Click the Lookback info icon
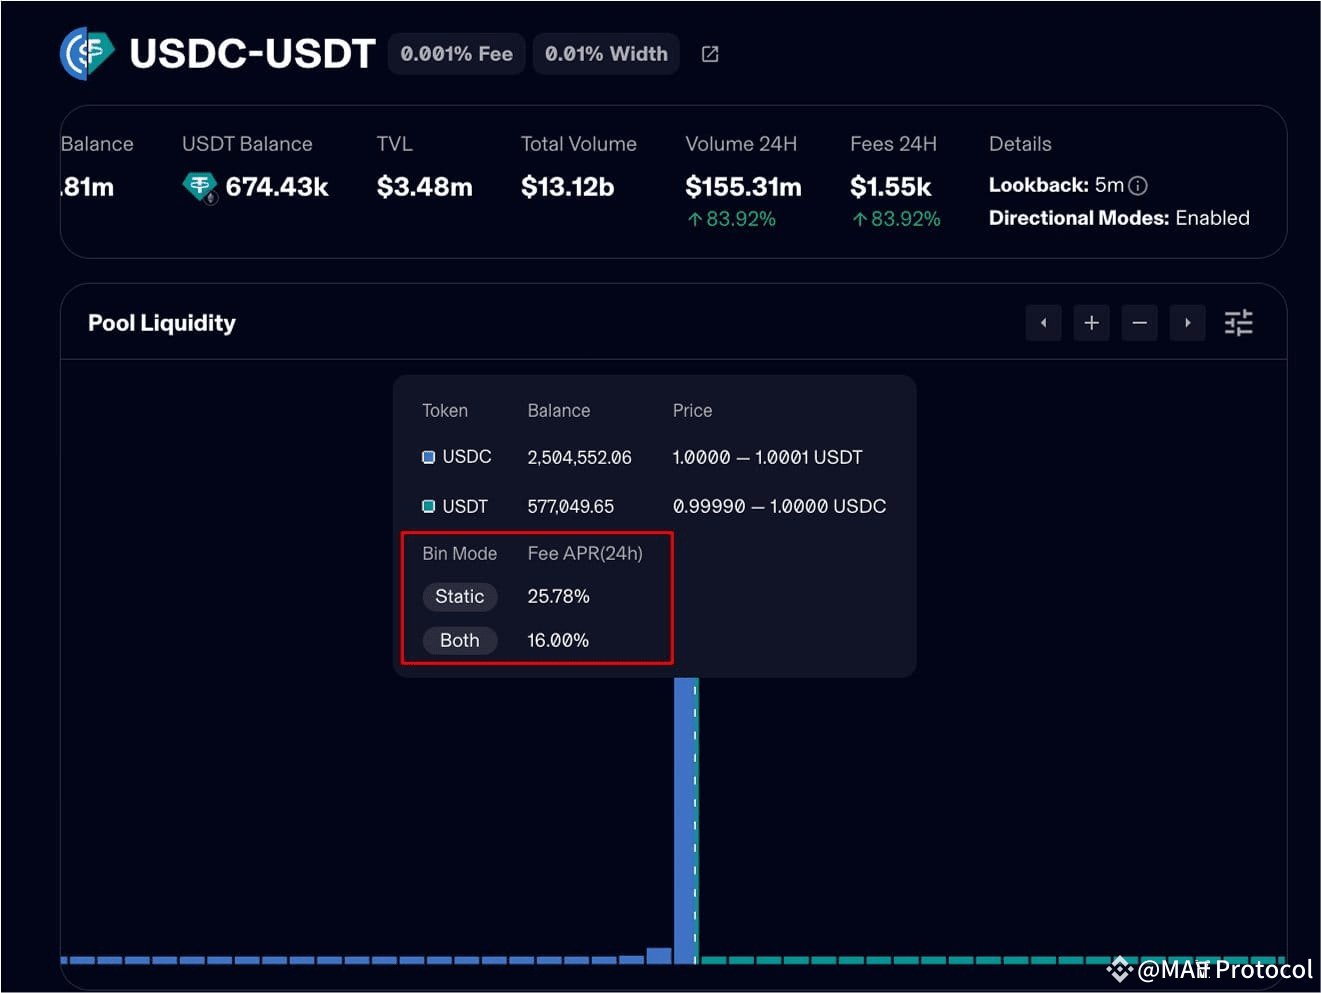Screen dimensions: 1321x993 tap(1138, 185)
